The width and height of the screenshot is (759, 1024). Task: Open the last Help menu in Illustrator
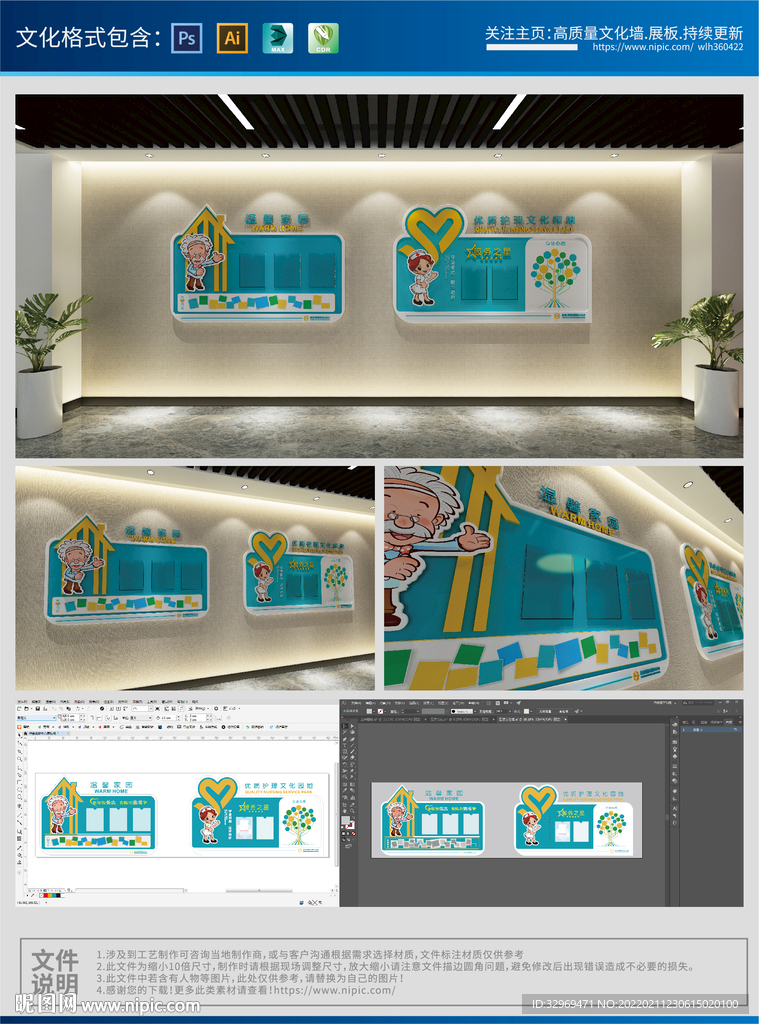(474, 703)
